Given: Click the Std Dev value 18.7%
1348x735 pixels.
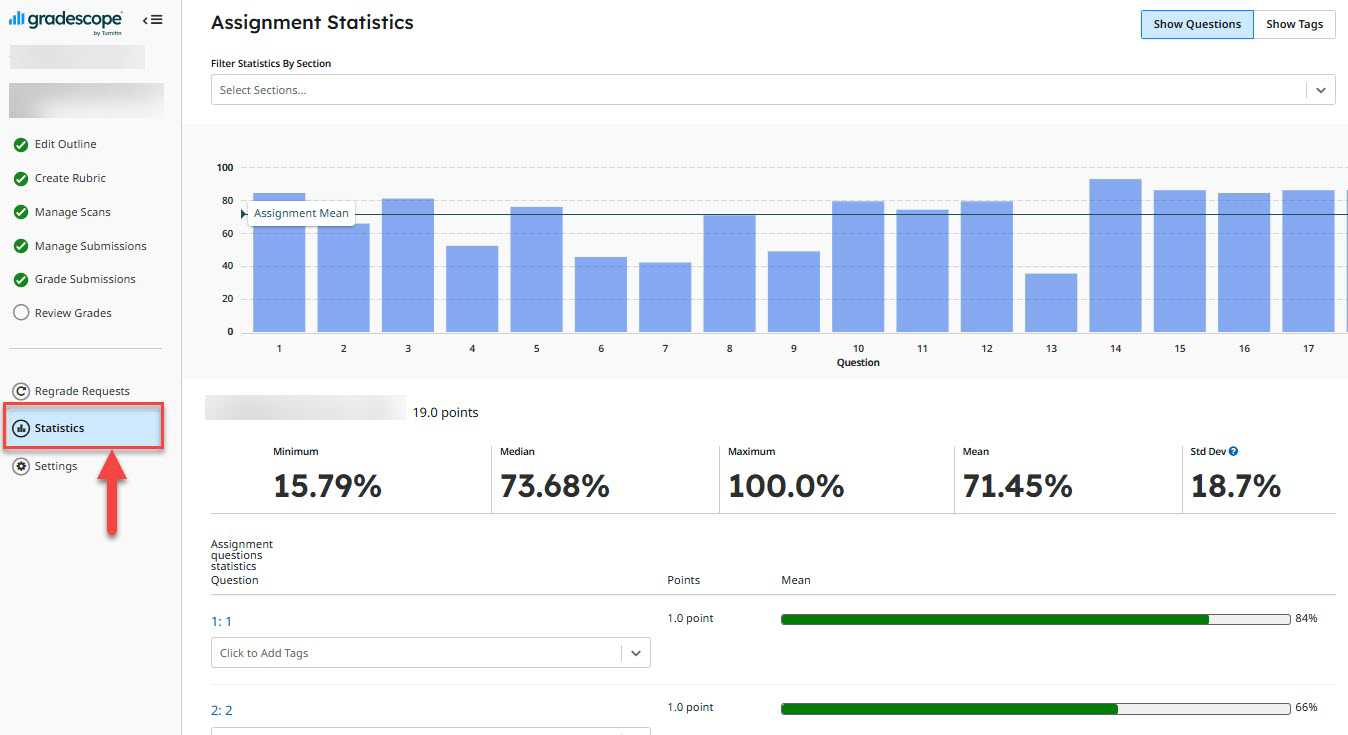Looking at the screenshot, I should (x=1235, y=486).
